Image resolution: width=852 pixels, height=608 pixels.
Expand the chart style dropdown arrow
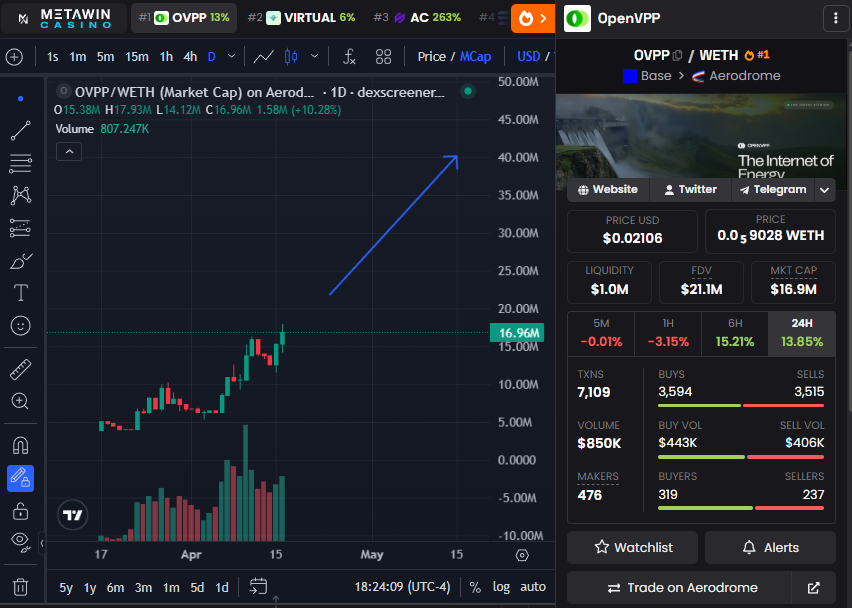point(314,57)
